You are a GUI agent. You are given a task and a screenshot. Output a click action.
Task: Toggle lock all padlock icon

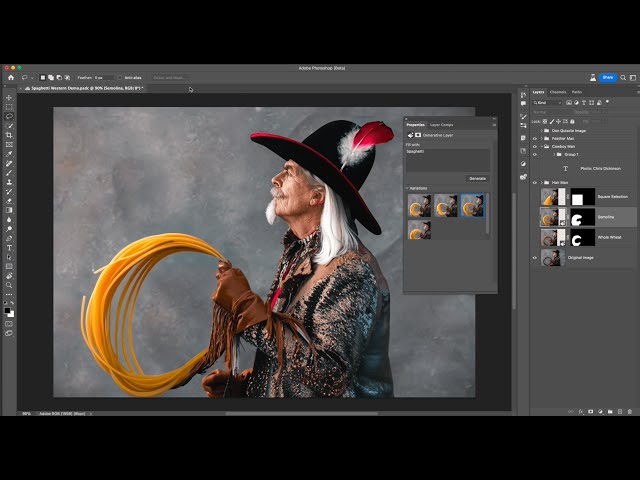(572, 122)
